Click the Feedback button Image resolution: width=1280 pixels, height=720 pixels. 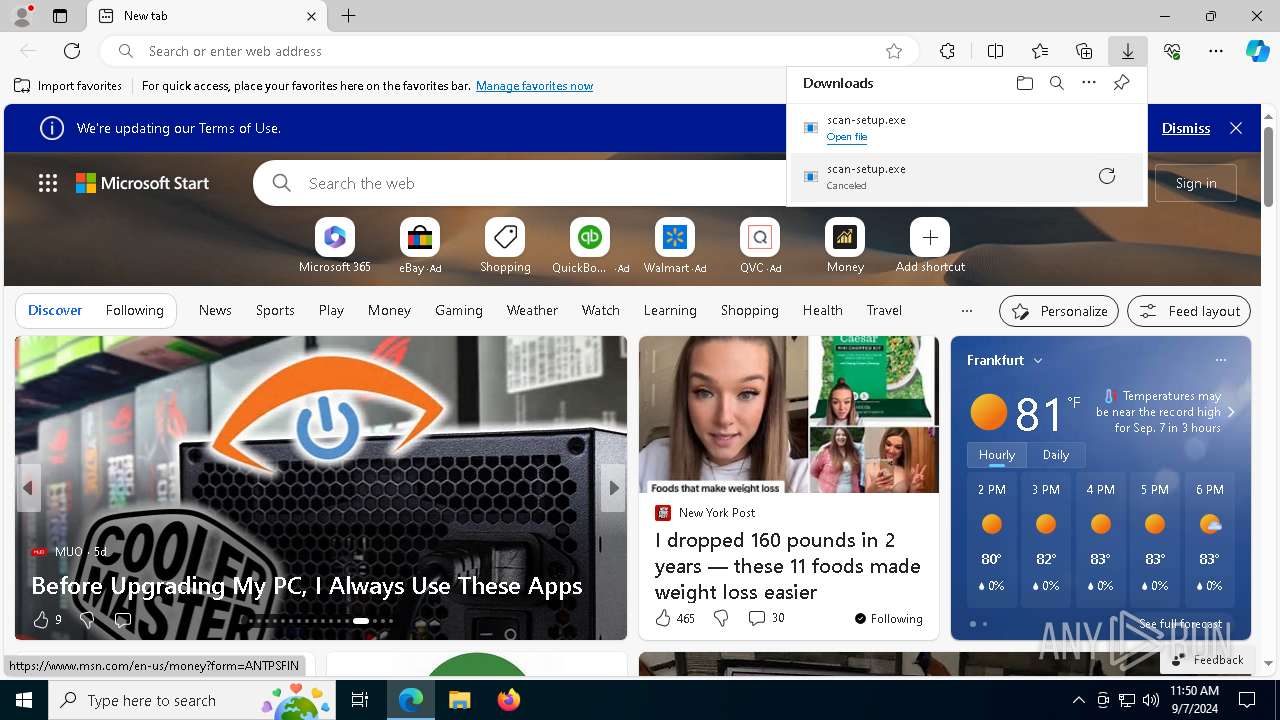[x=1207, y=660]
